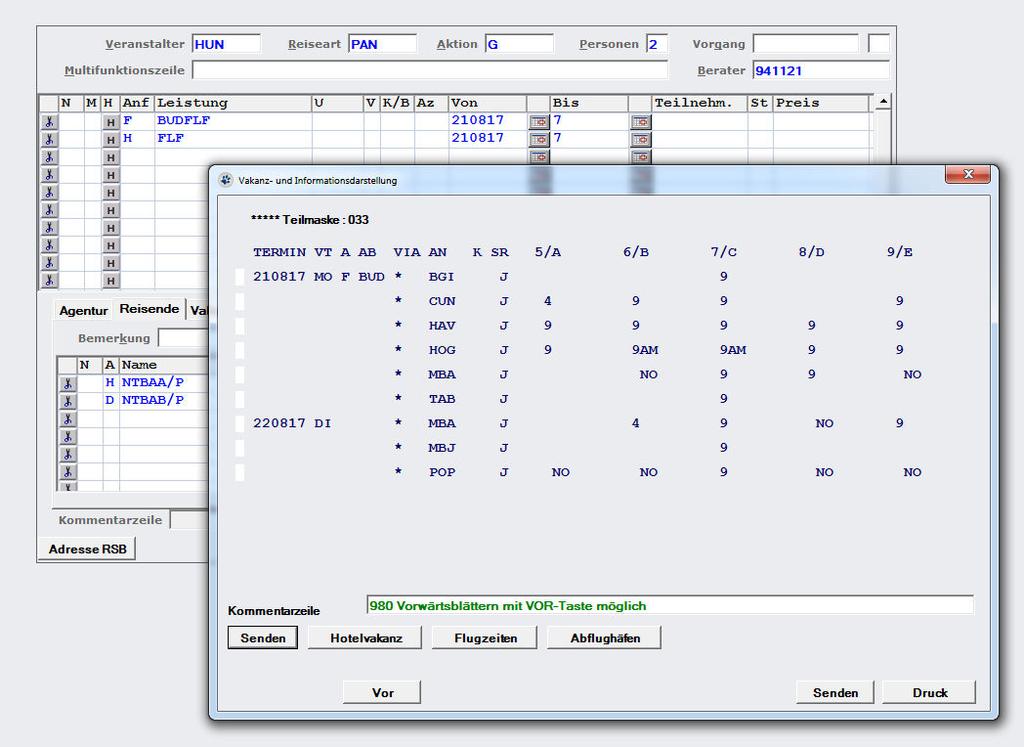1024x747 pixels.
Task: Select the FLF Leistung cell
Action: point(233,138)
